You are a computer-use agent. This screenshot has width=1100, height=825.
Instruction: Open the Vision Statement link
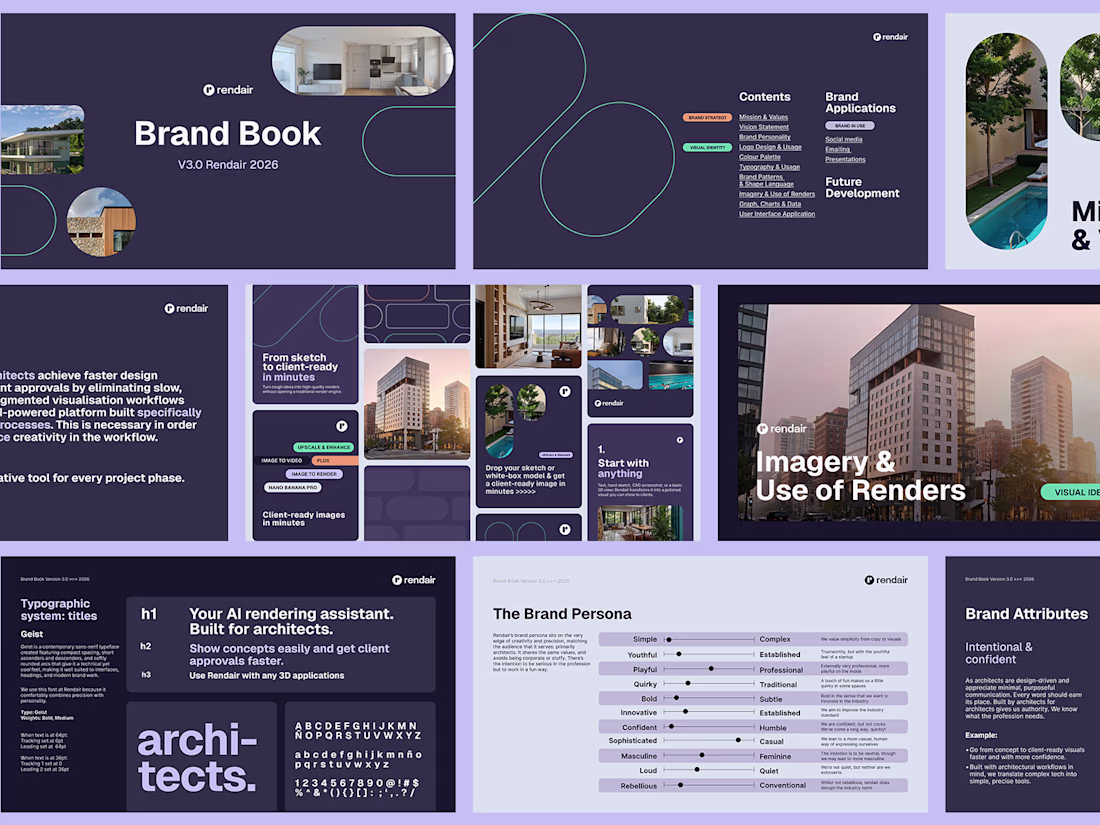[x=764, y=127]
